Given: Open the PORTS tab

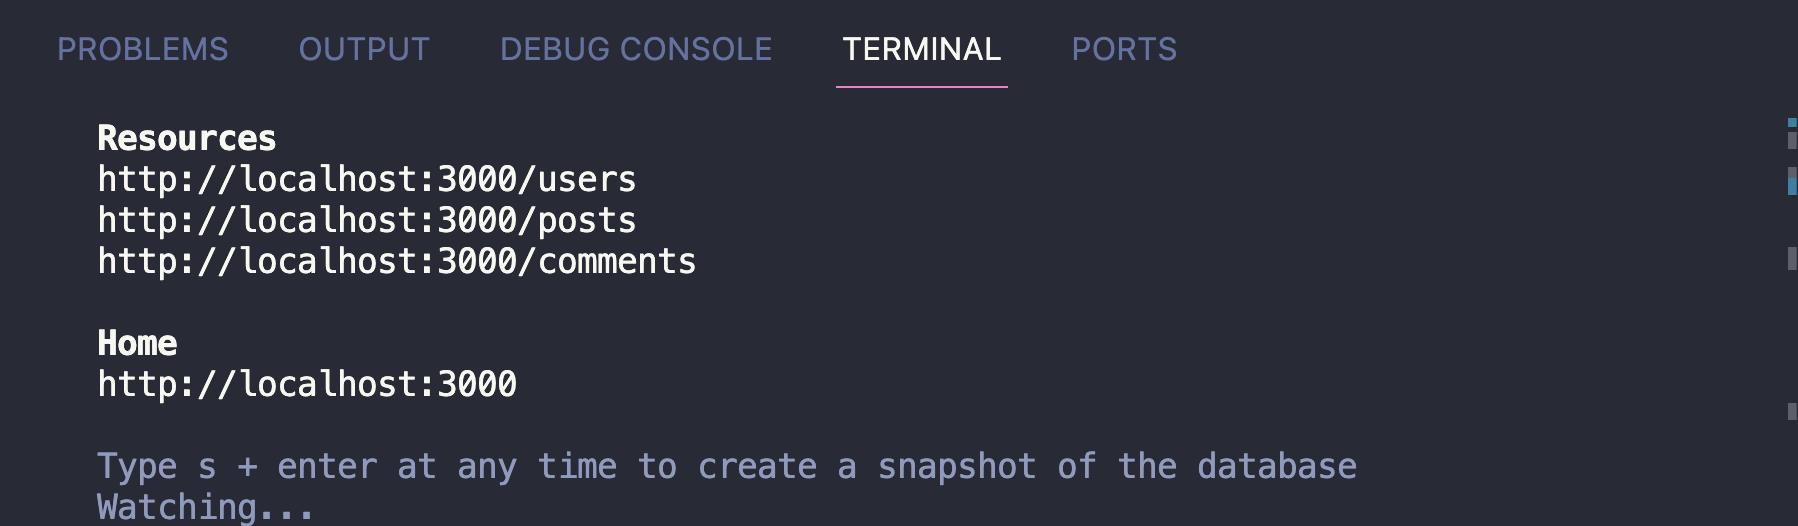Looking at the screenshot, I should [1124, 49].
